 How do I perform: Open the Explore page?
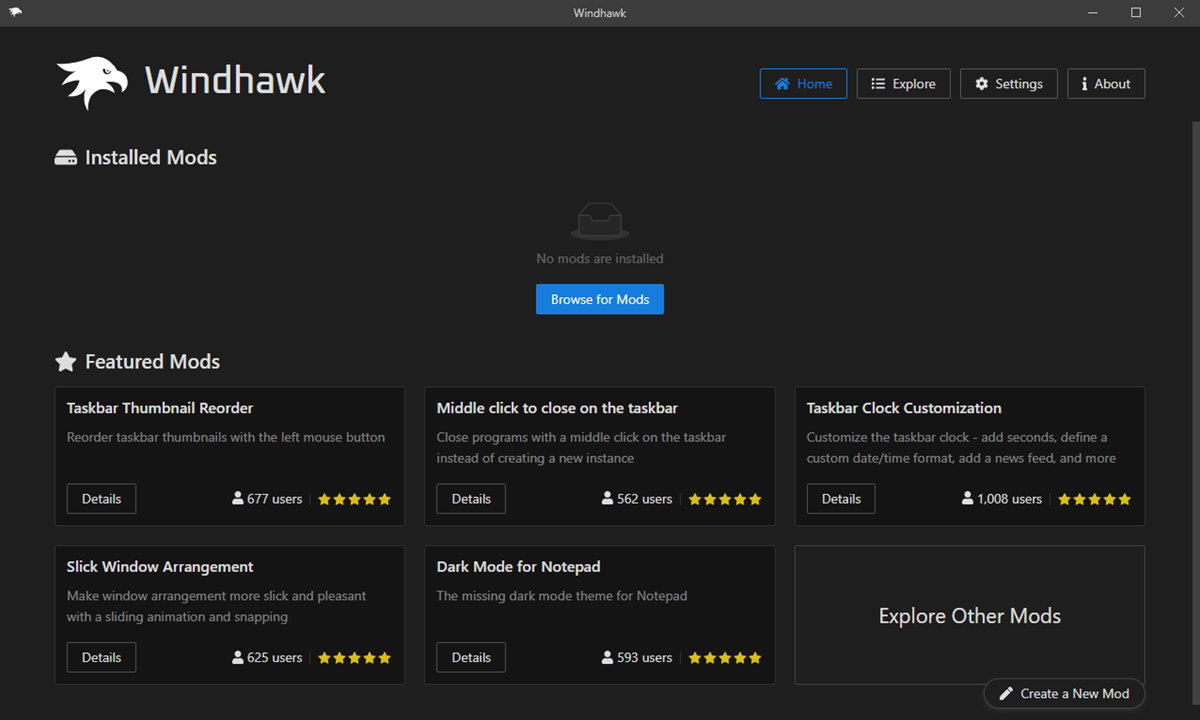(903, 83)
